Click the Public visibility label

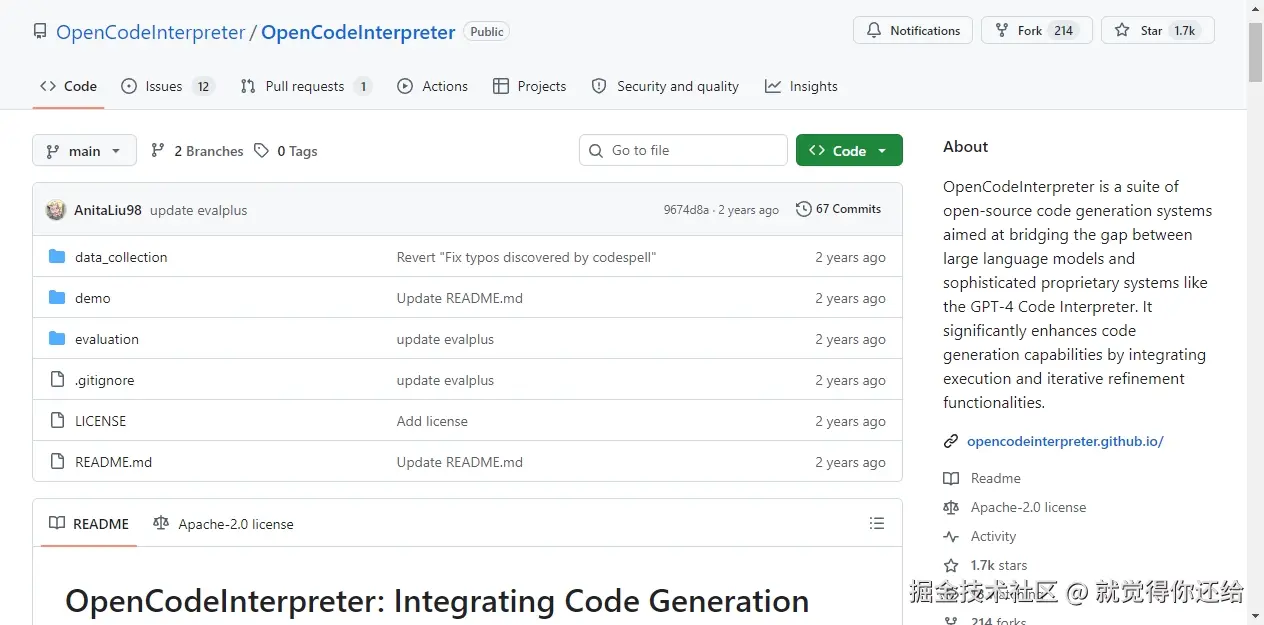click(x=487, y=31)
